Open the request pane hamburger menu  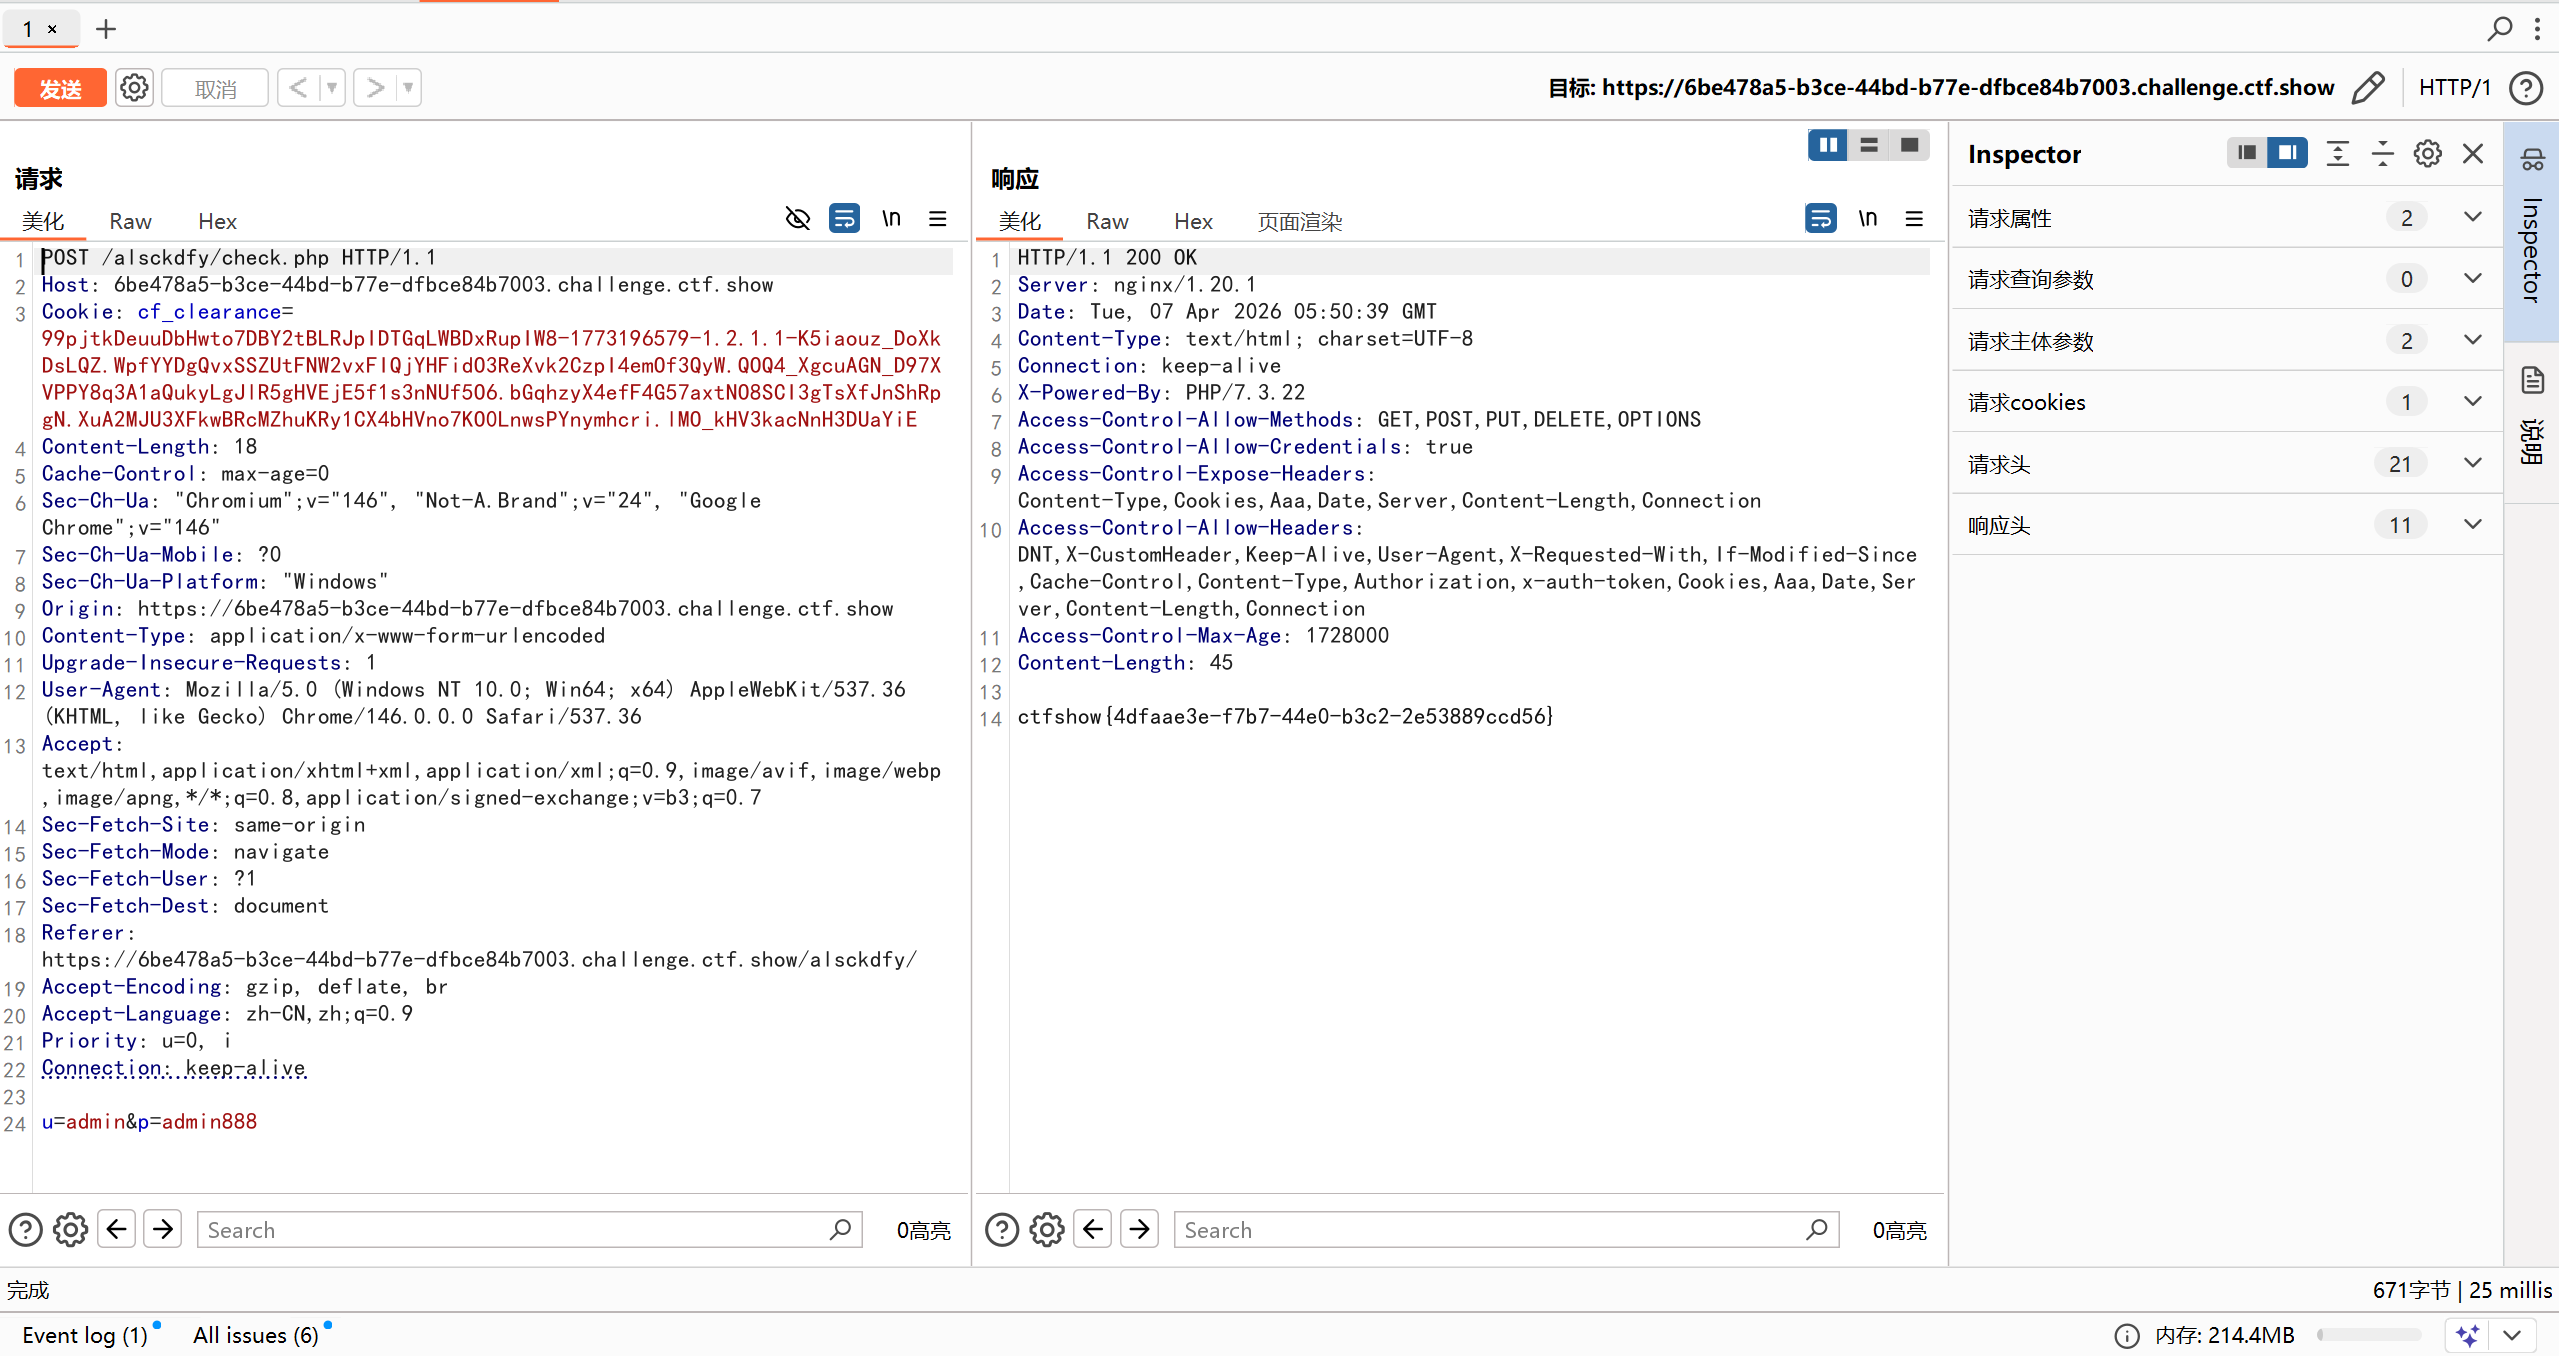pos(937,219)
